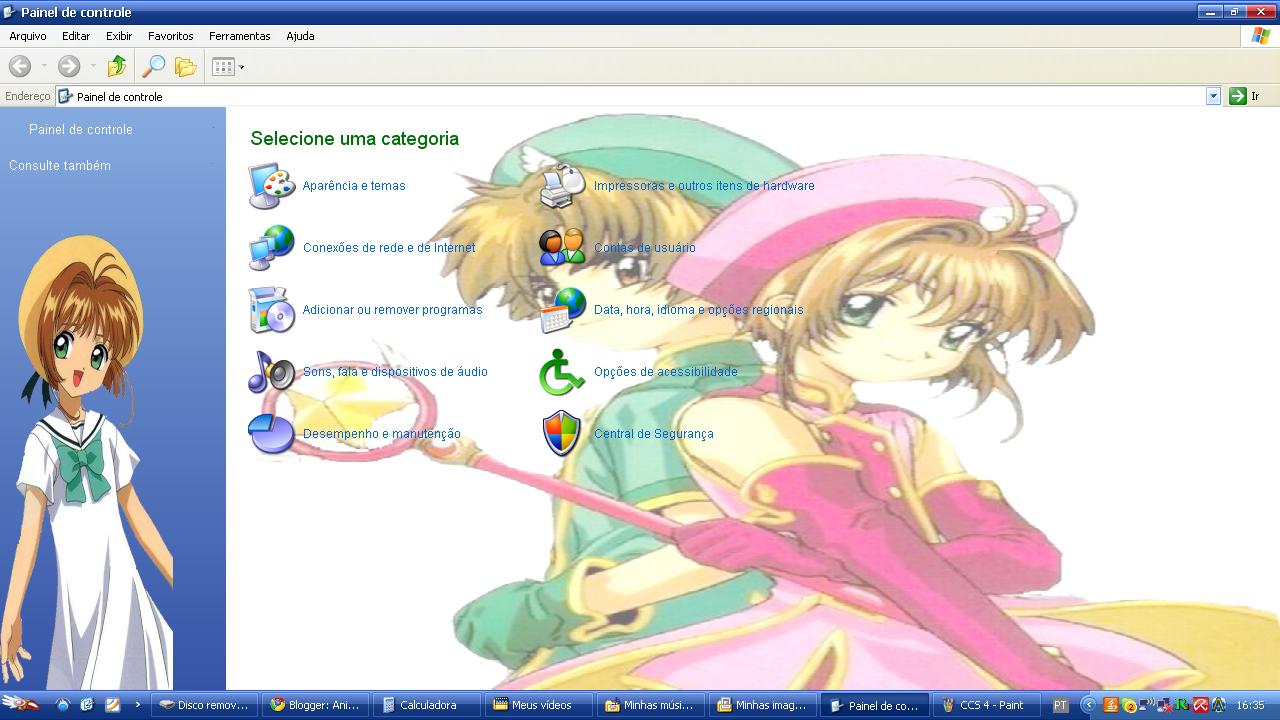Open the Back button history dropdown arrow
This screenshot has width=1280, height=720.
tap(44, 67)
